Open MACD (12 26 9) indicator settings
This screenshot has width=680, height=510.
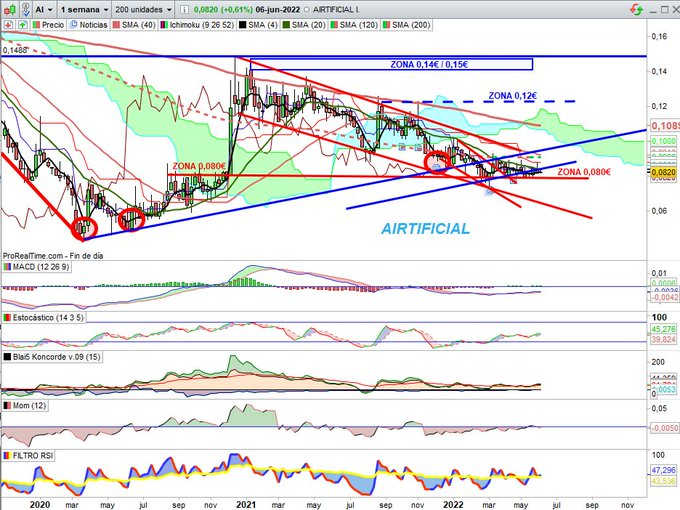pyautogui.click(x=36, y=267)
